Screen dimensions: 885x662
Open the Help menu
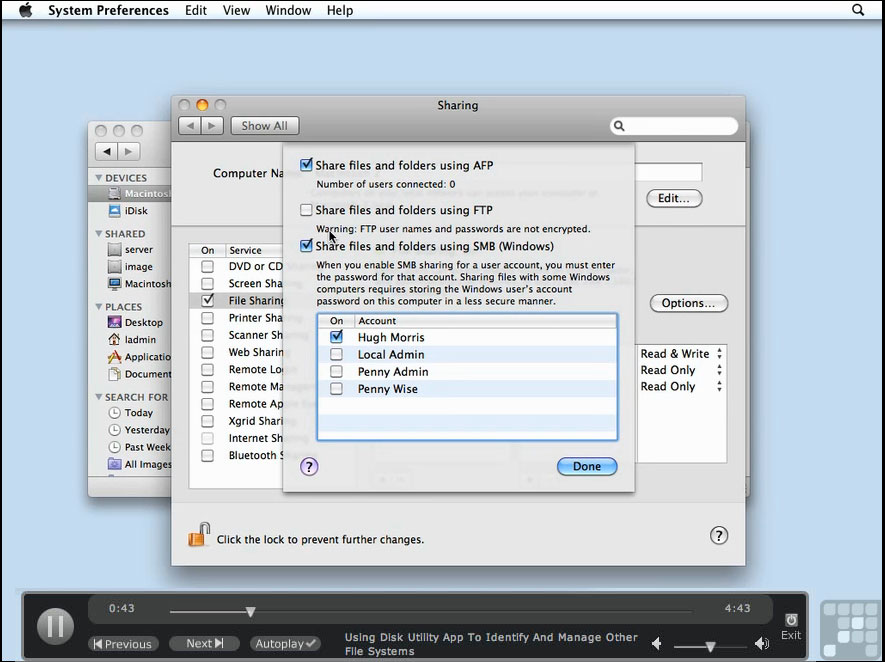pos(340,10)
